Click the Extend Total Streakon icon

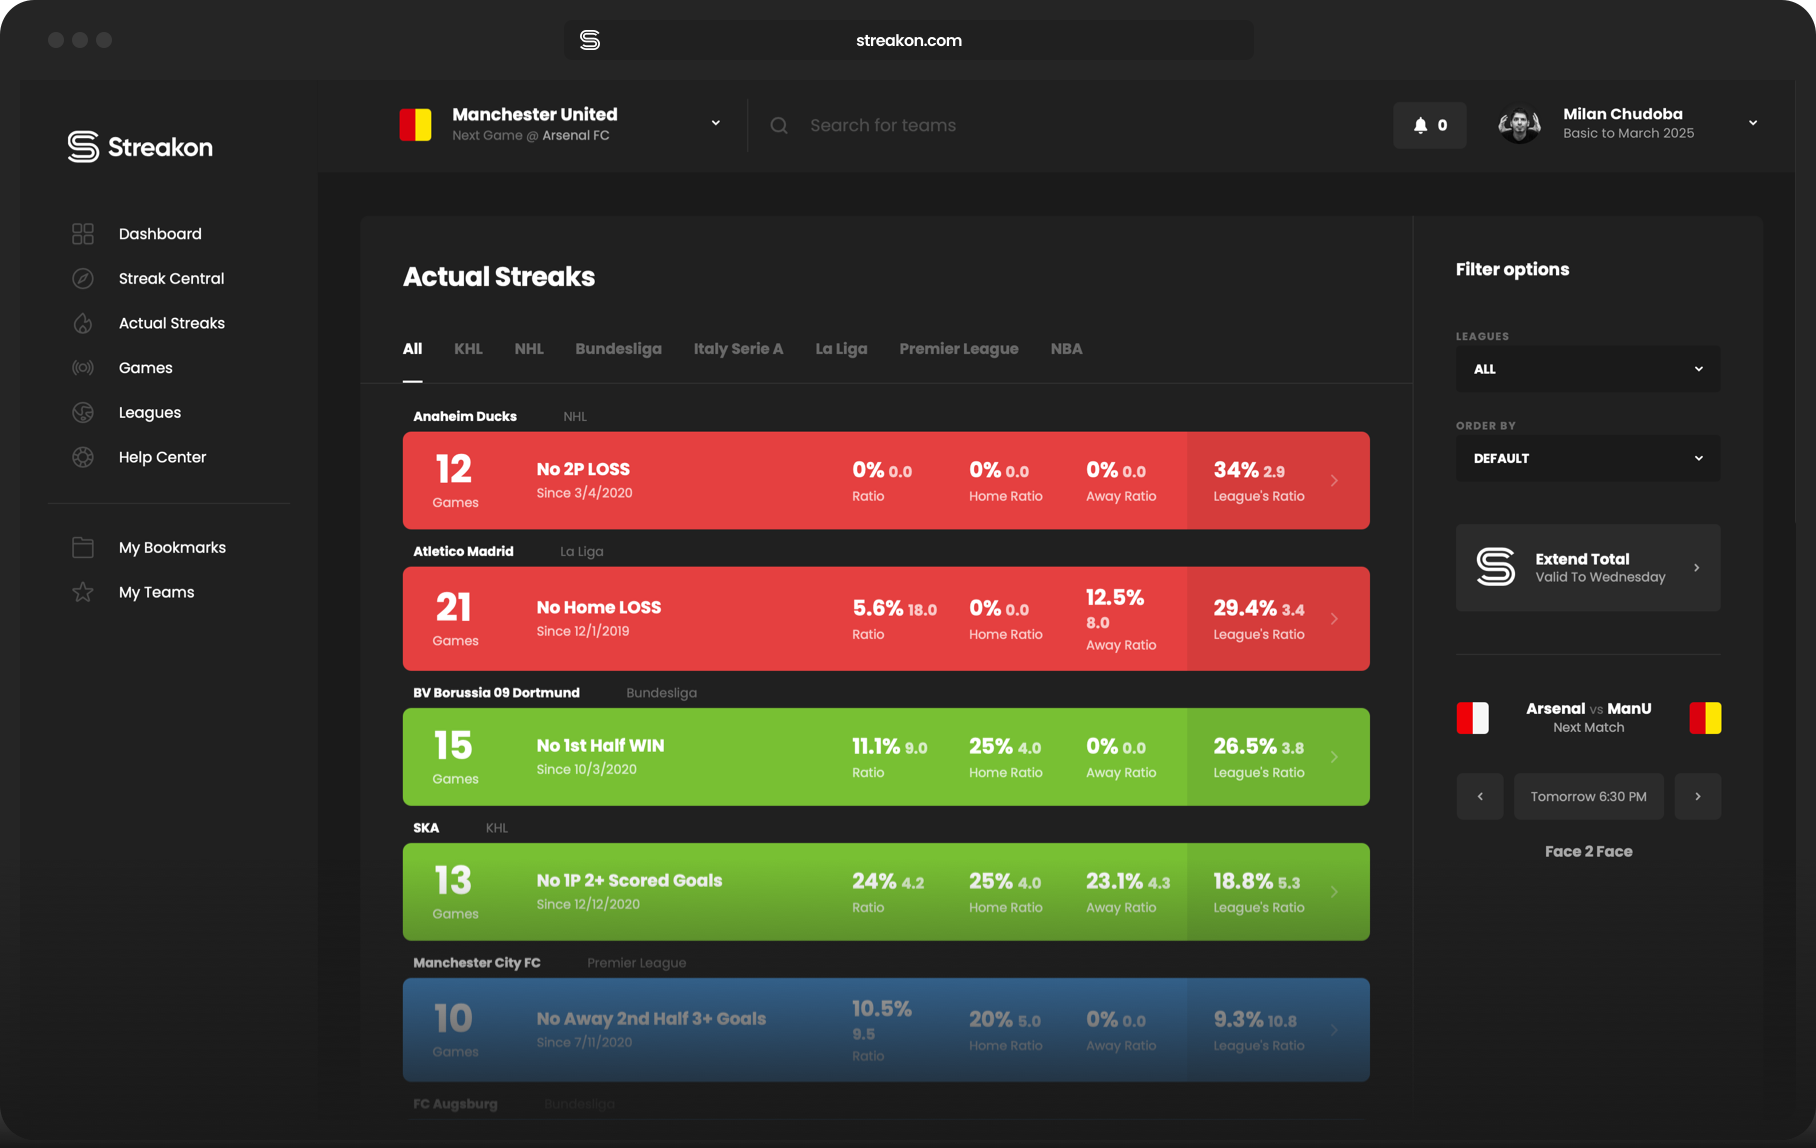coord(1496,567)
